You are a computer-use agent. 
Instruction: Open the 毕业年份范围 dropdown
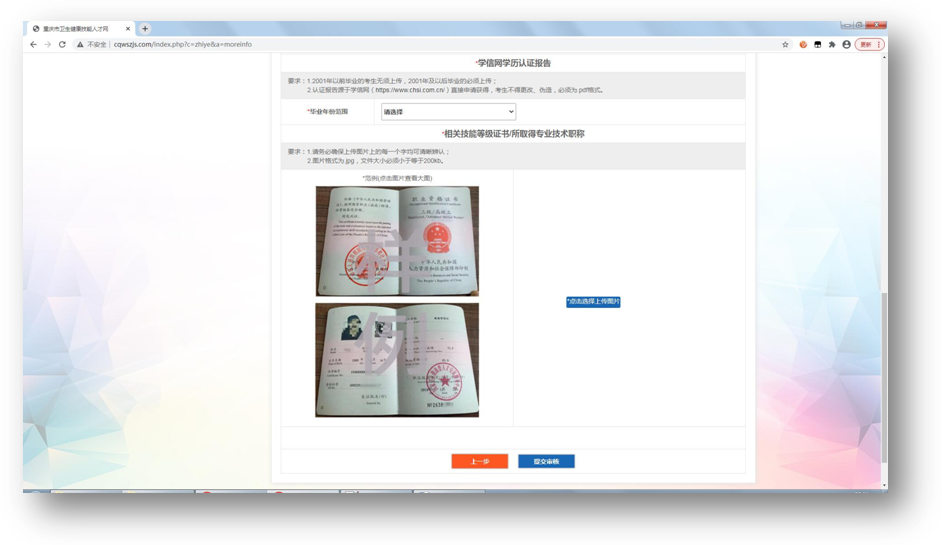(448, 112)
